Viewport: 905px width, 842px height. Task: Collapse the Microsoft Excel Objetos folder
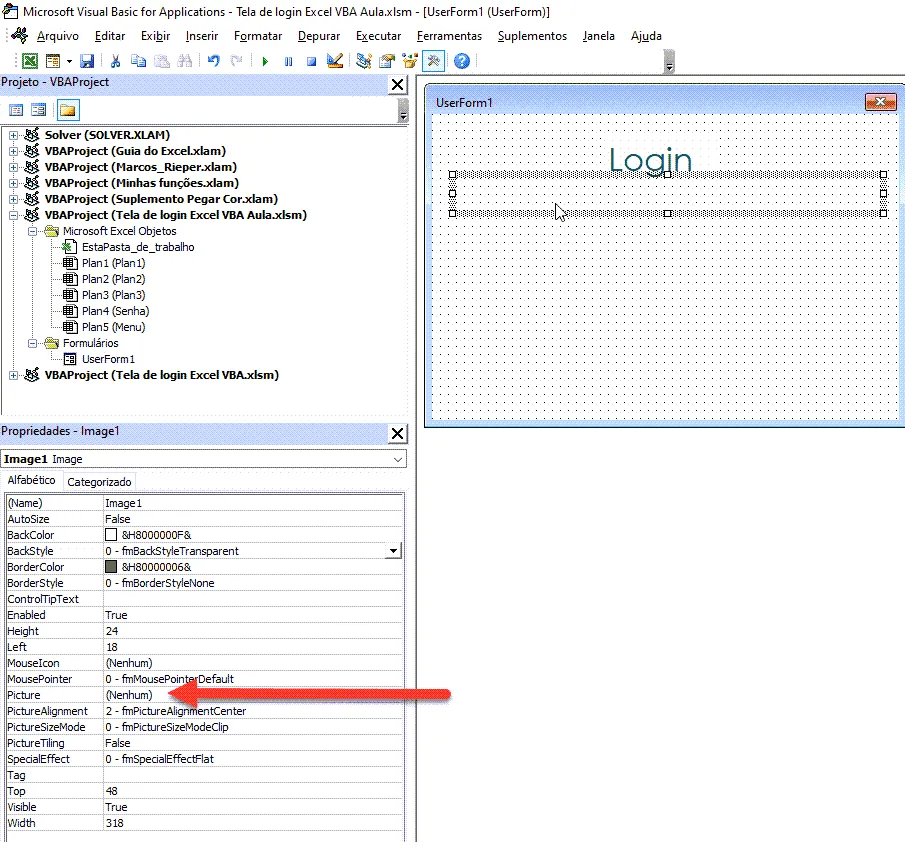(33, 231)
